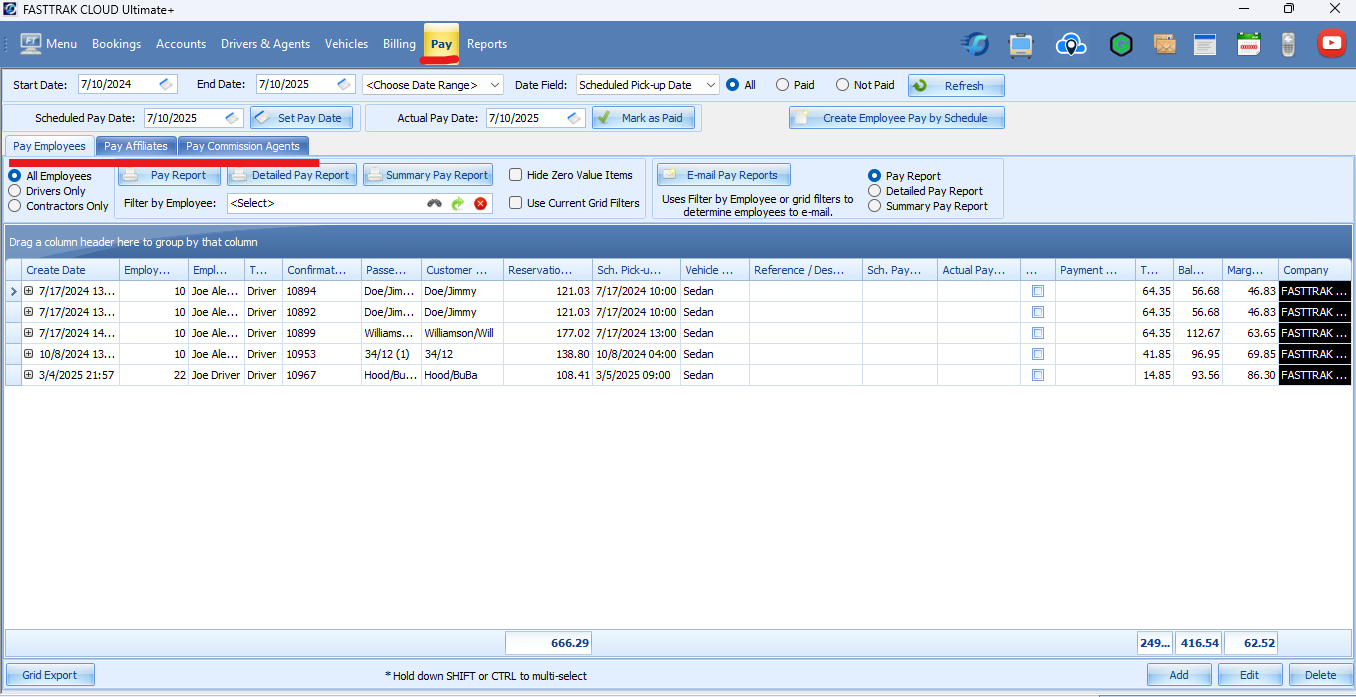The image size is (1356, 697).
Task: Open the Drivers & Agents menu
Action: click(x=265, y=44)
